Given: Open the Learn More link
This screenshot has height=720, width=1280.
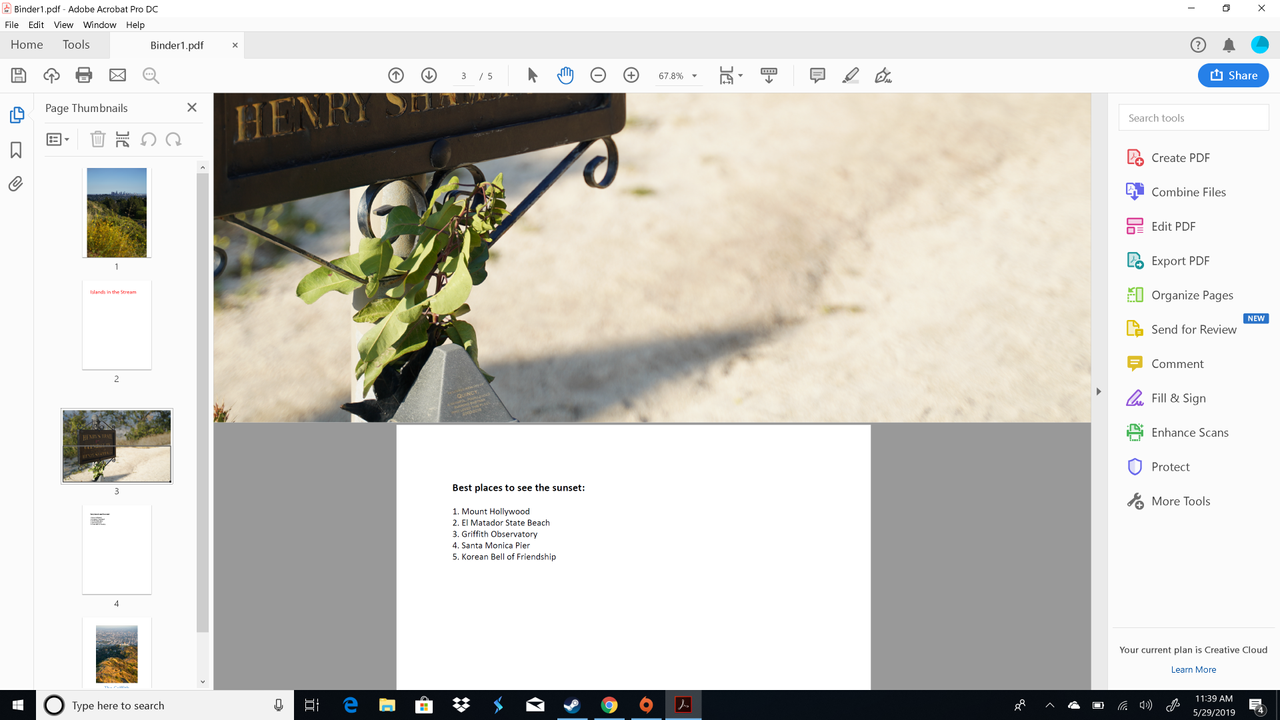Looking at the screenshot, I should (x=1193, y=670).
